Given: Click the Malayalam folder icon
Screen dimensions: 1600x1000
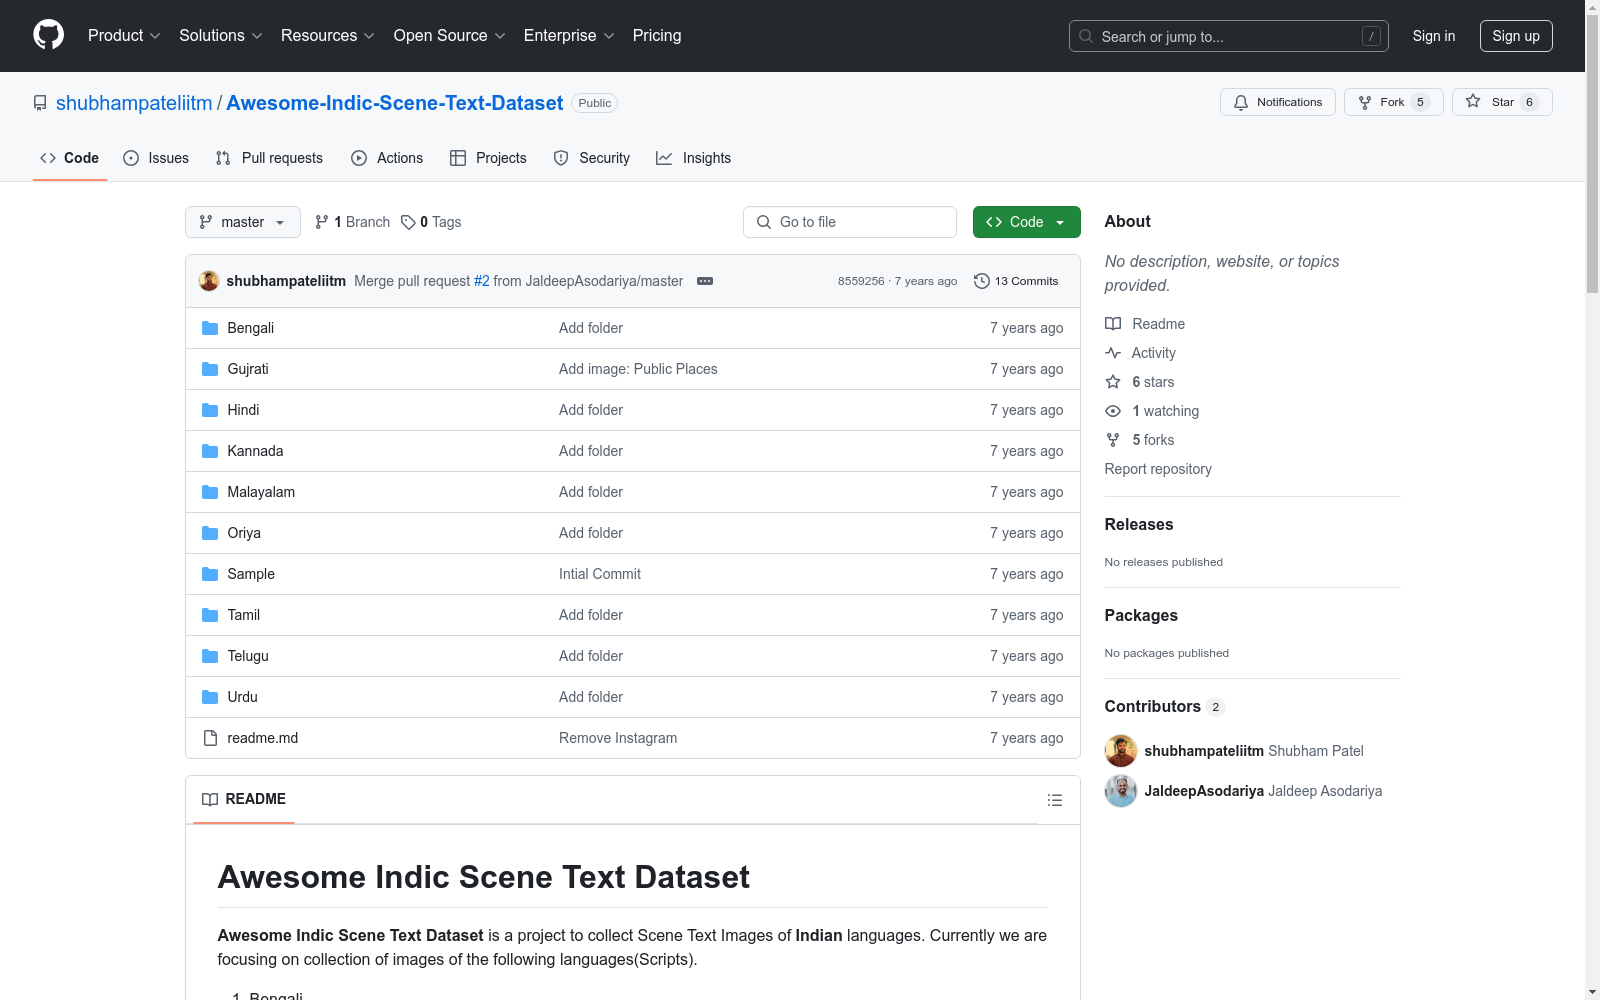Looking at the screenshot, I should click(210, 492).
